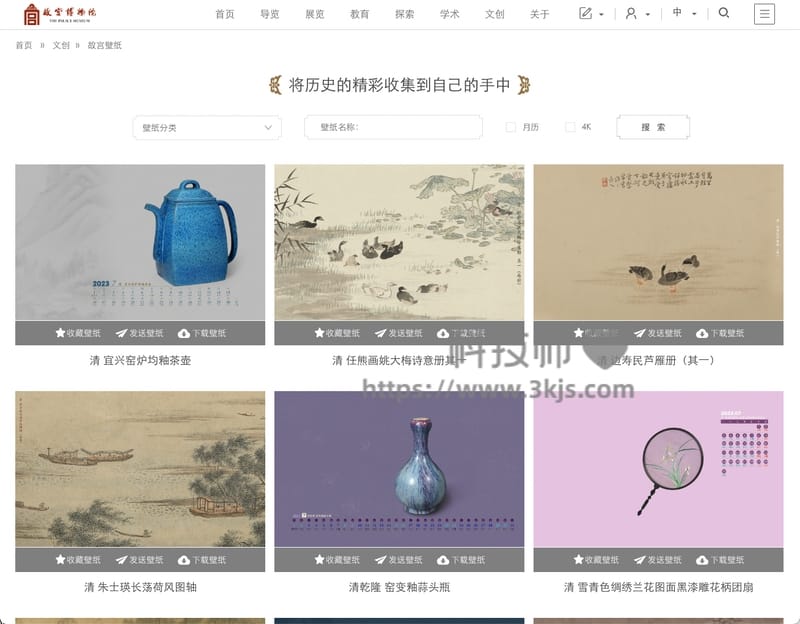The width and height of the screenshot is (800, 624).
Task: Send the 任熊画姚大梅诗意册 wallpaper
Action: [x=398, y=333]
